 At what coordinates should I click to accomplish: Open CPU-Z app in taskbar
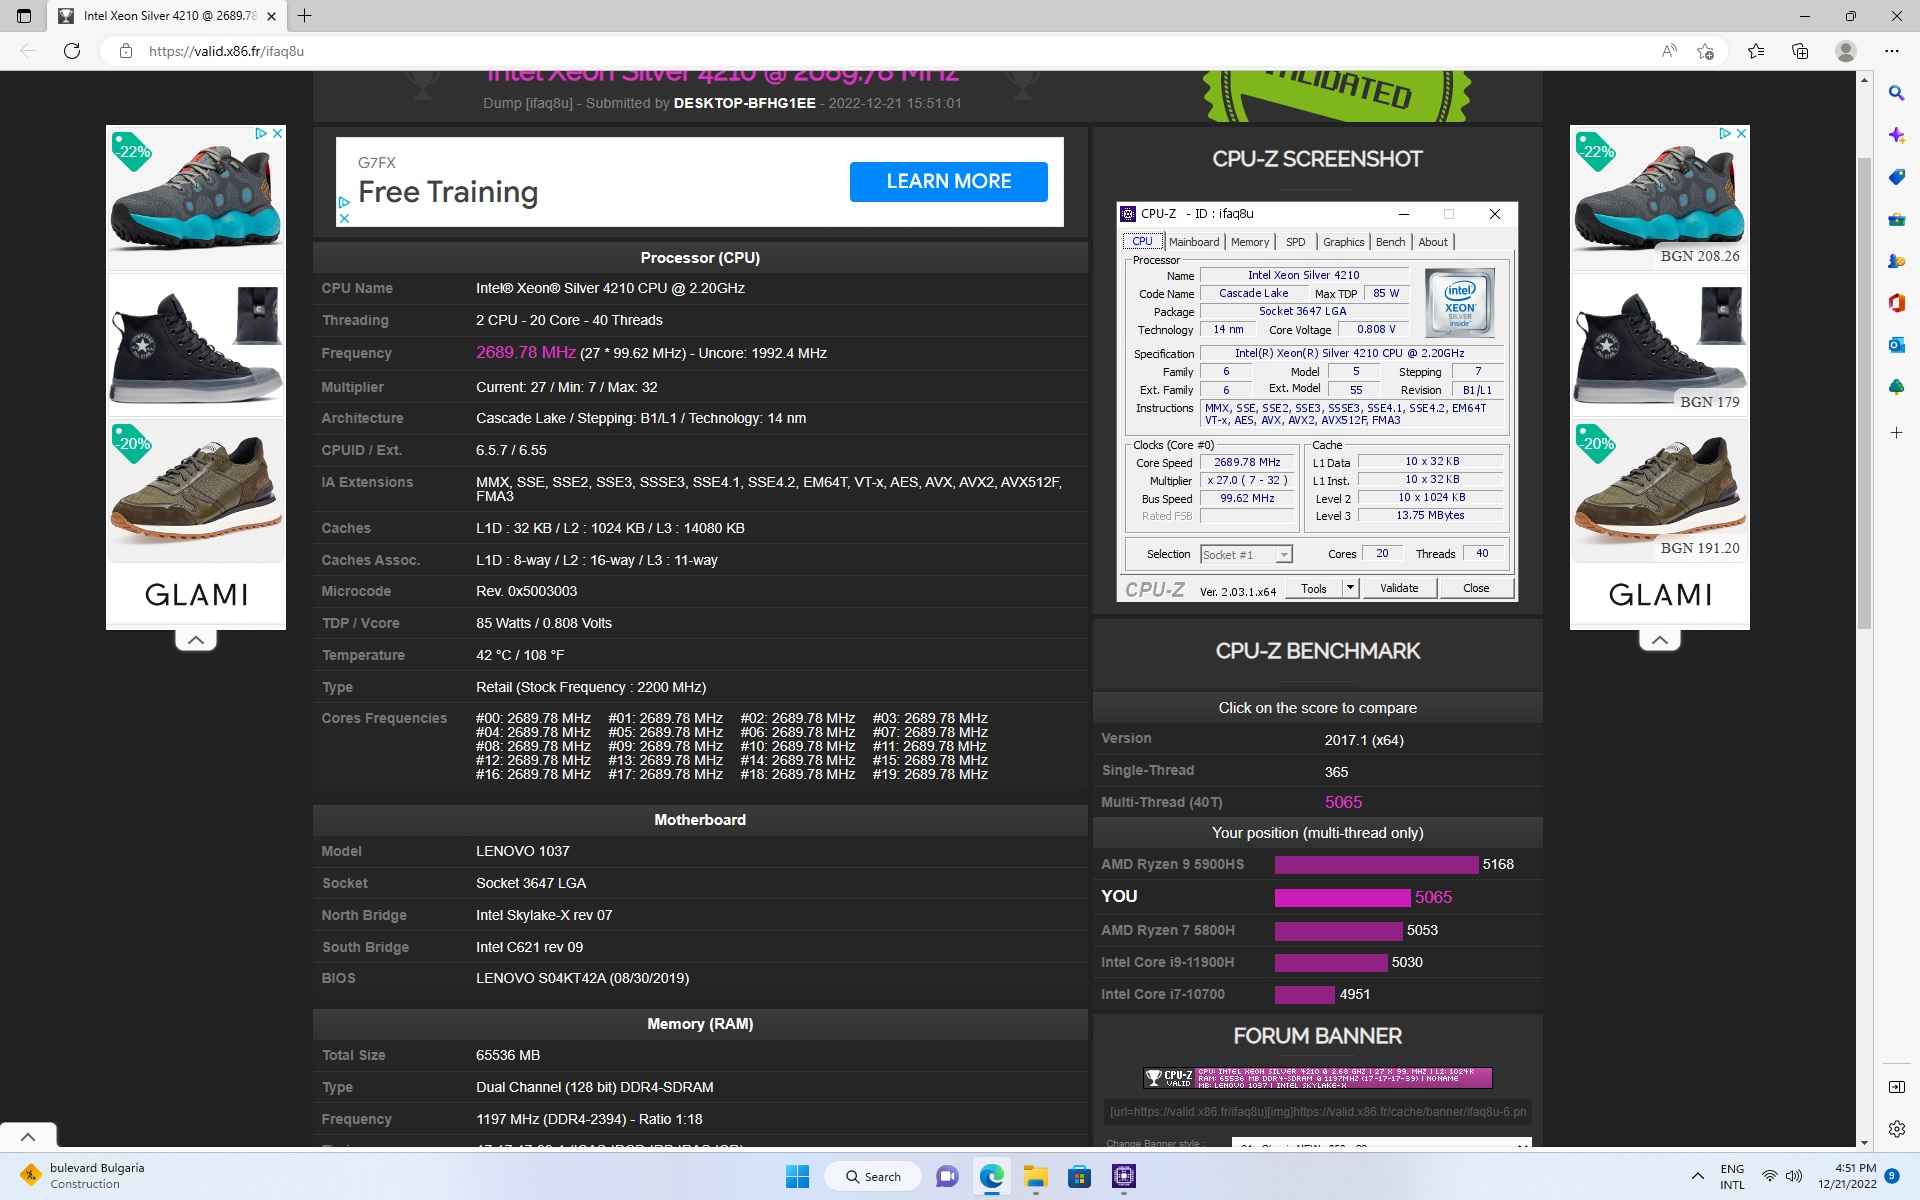point(1124,1176)
